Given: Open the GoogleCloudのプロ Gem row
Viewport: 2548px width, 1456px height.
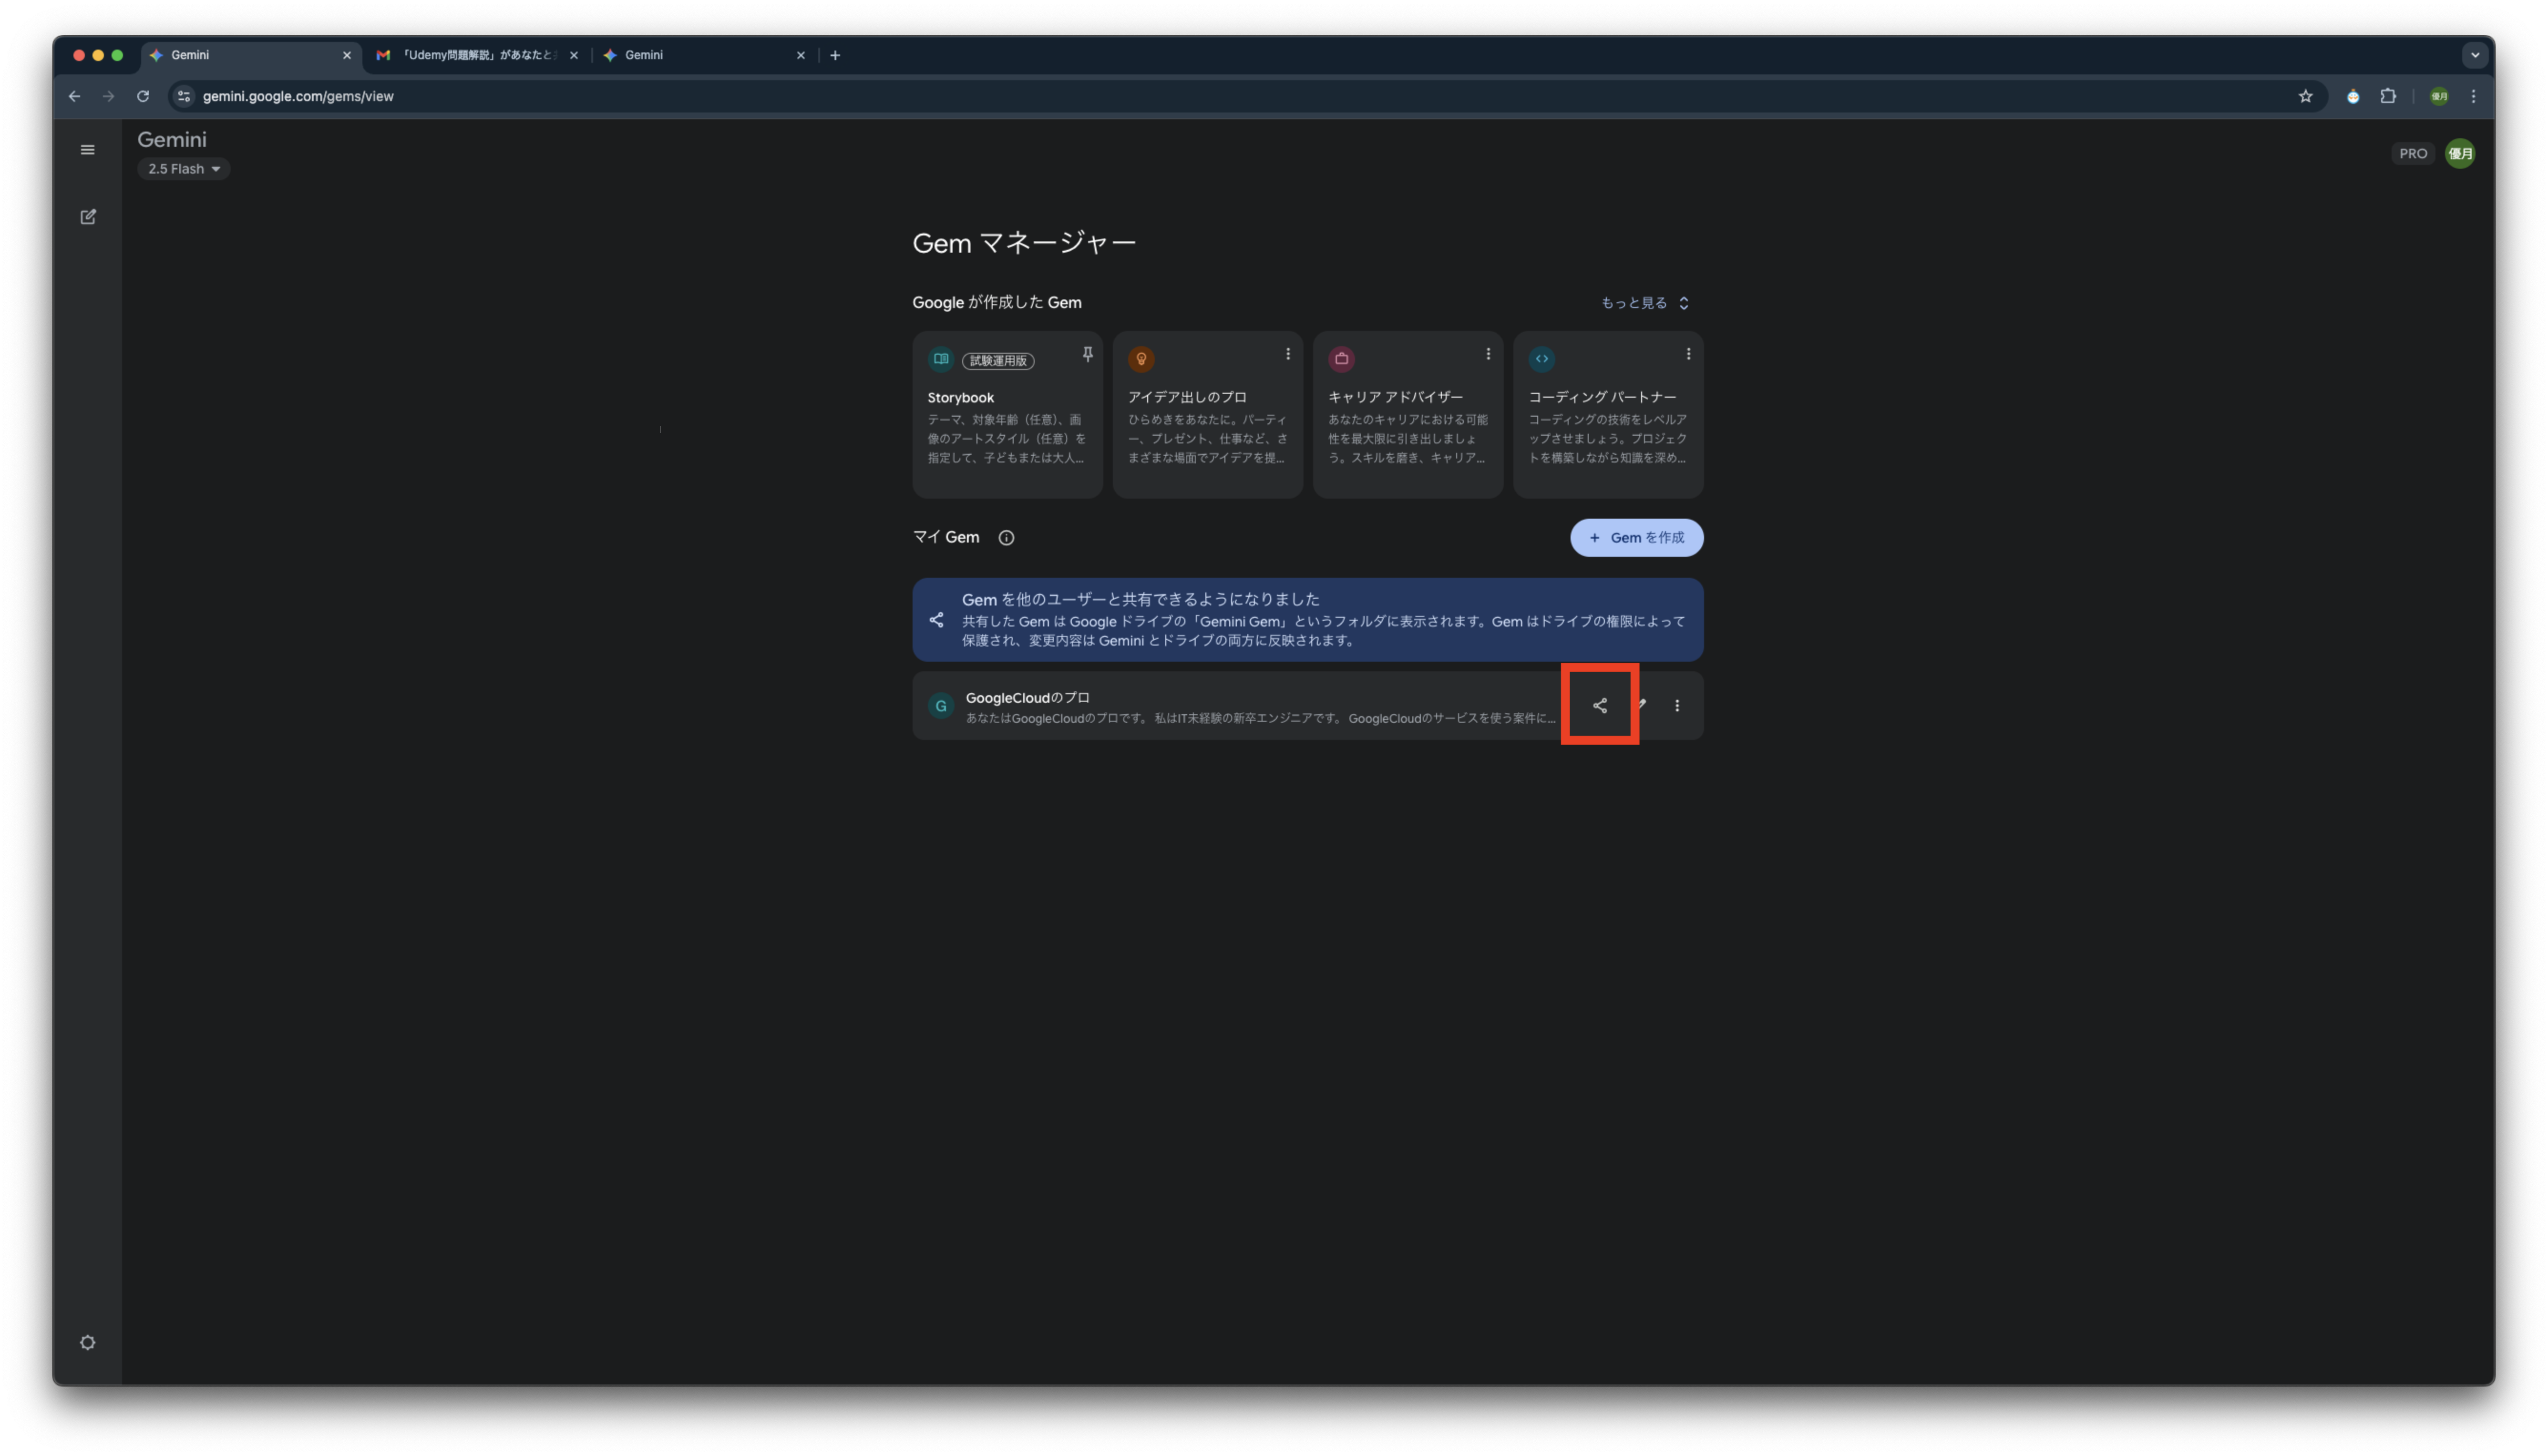Looking at the screenshot, I should click(x=1308, y=706).
